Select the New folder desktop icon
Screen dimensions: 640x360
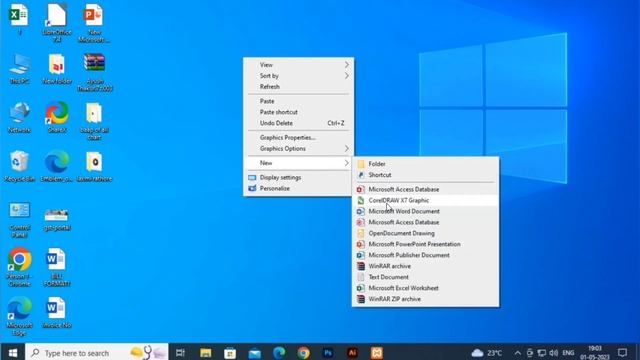pos(57,69)
